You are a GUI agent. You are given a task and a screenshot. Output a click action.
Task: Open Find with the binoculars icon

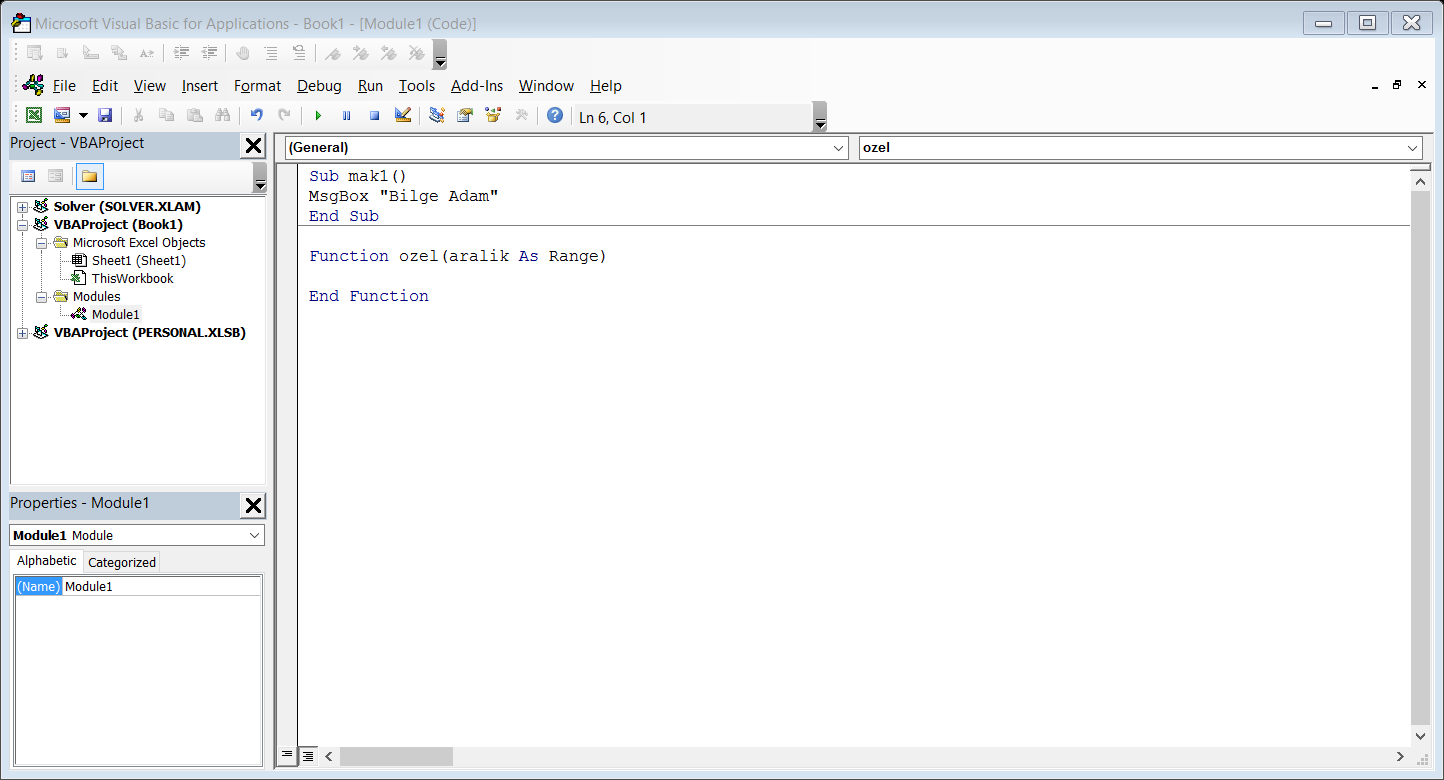coord(223,116)
